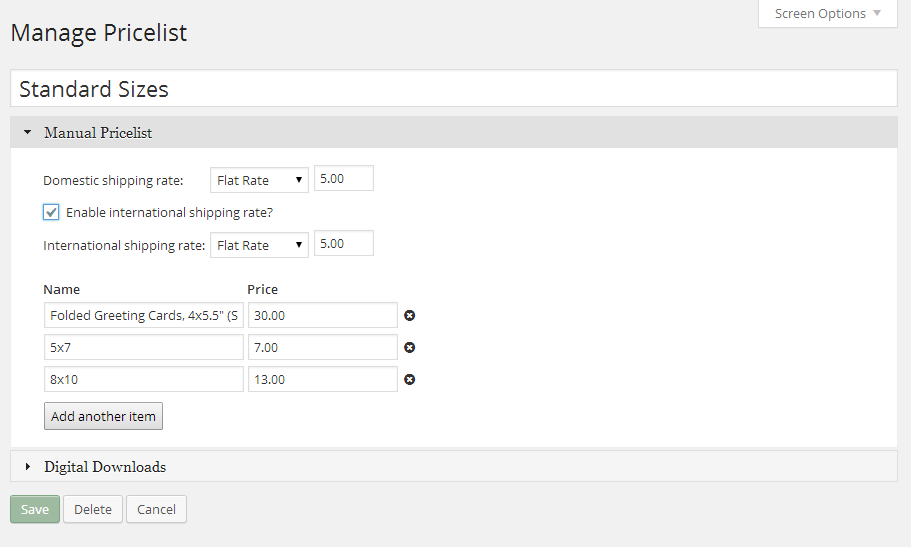Open Domestic shipping rate type dropdown
Screen dimensions: 911x547
pyautogui.click(x=259, y=180)
